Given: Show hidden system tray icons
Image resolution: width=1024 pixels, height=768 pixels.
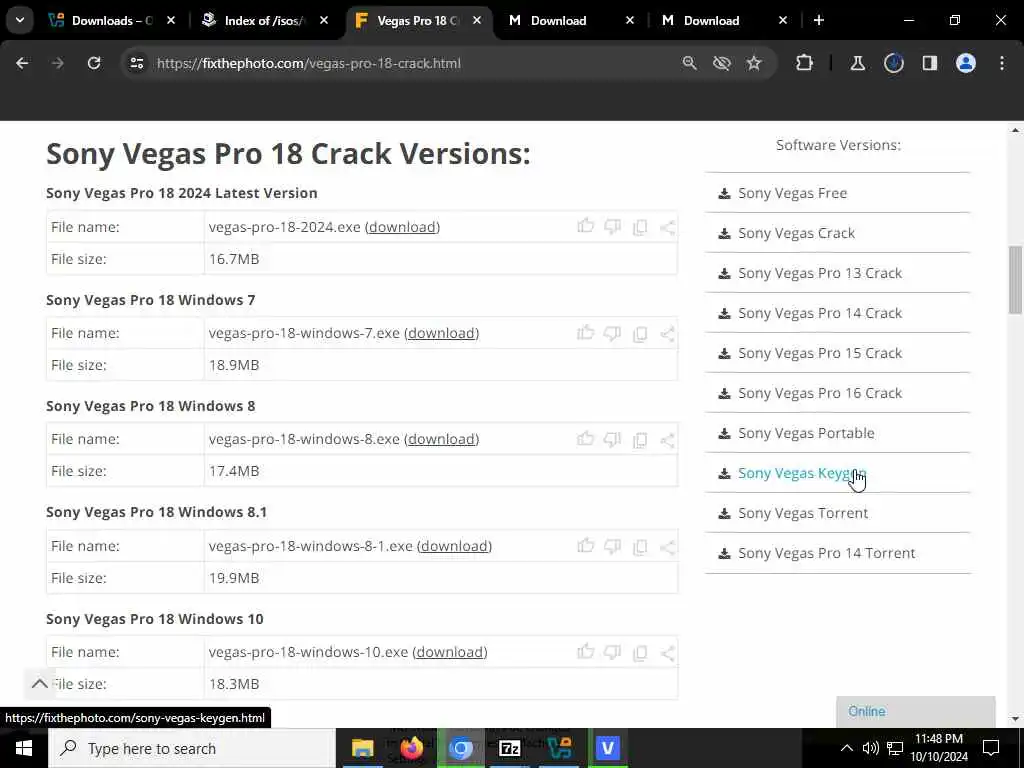Looking at the screenshot, I should [x=846, y=748].
